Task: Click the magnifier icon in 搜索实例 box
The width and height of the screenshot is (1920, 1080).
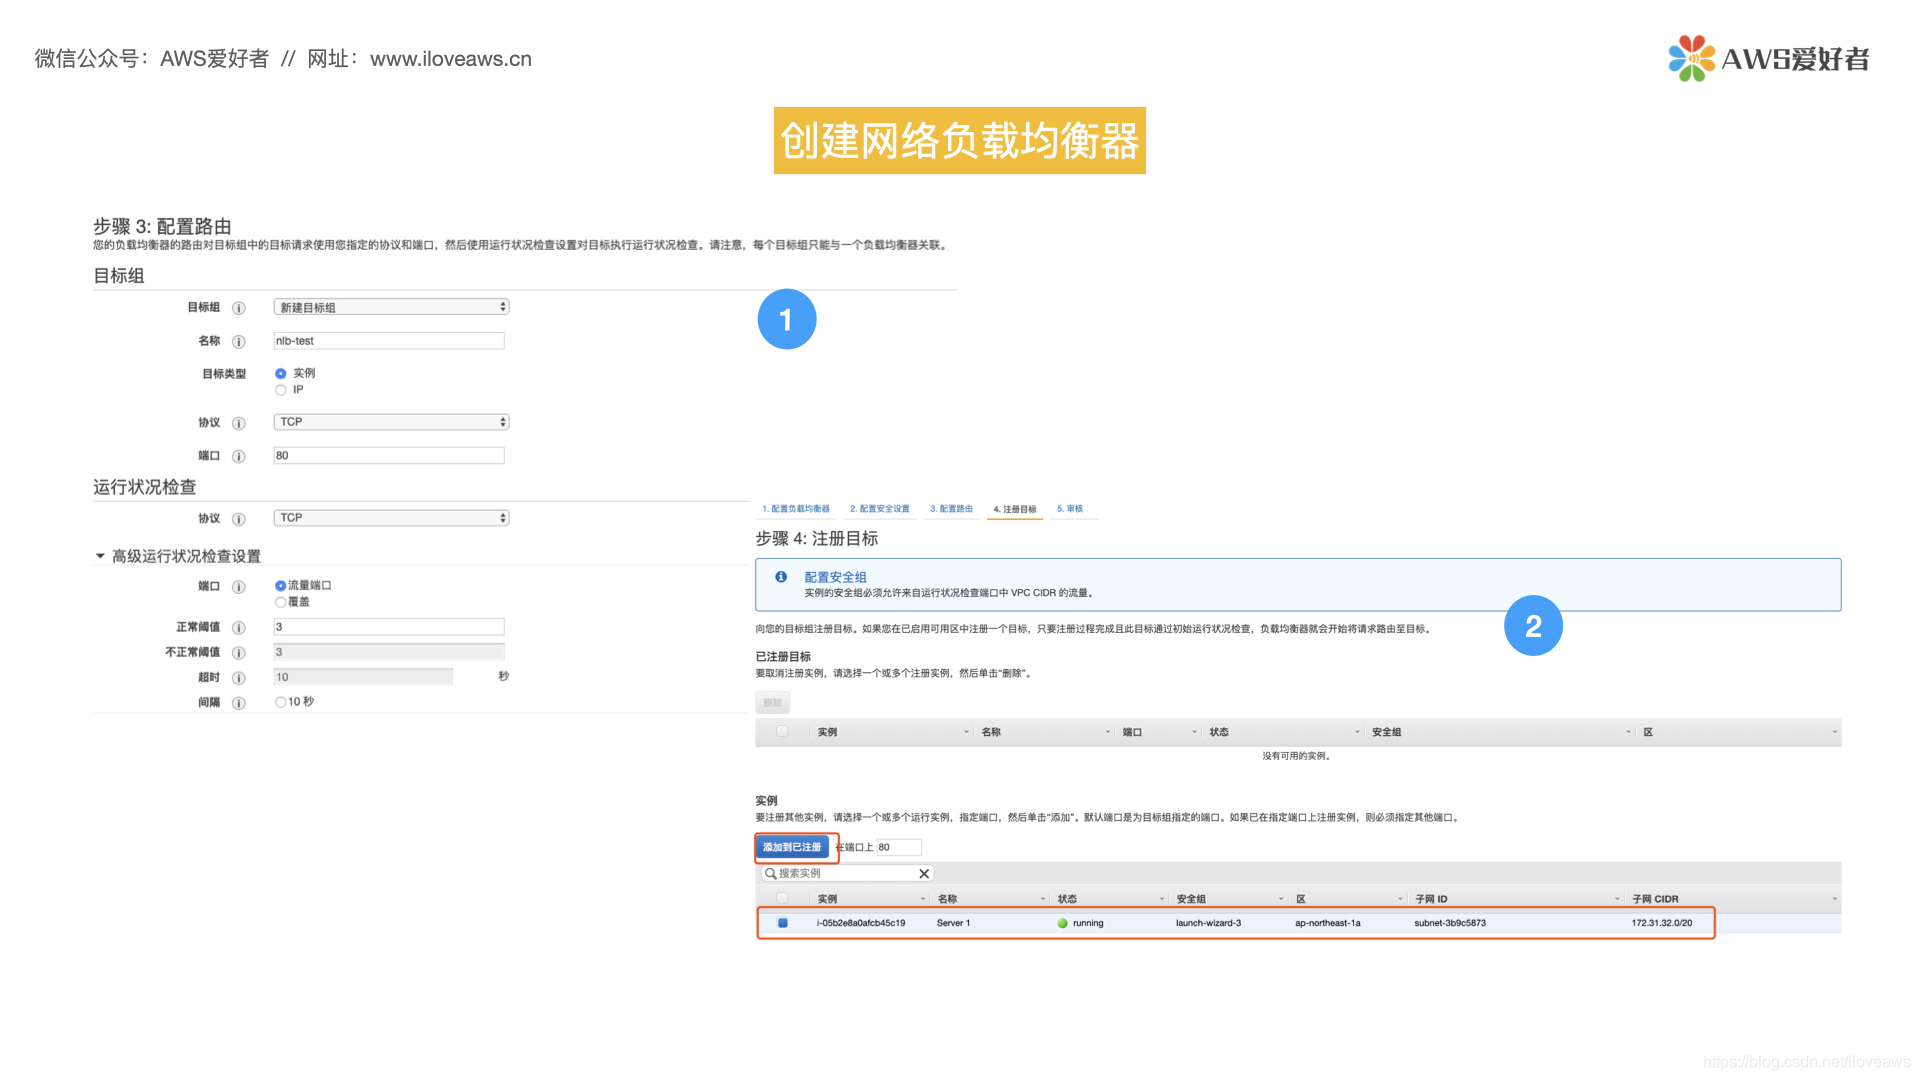Action: tap(770, 873)
